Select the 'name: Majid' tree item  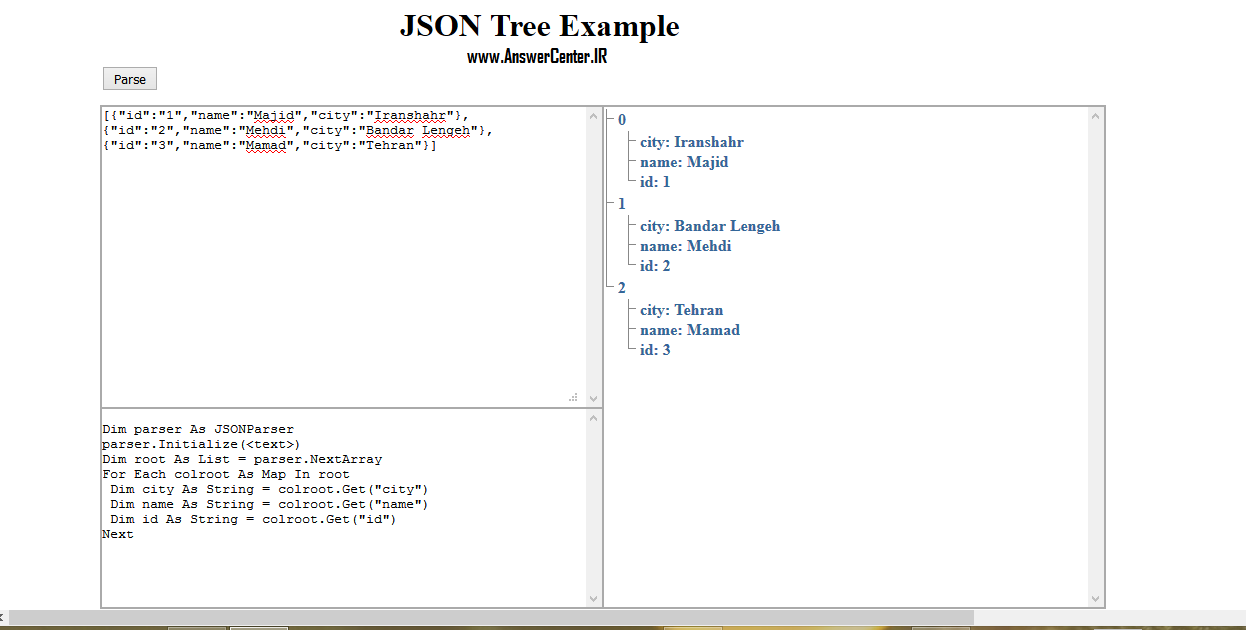coord(684,162)
